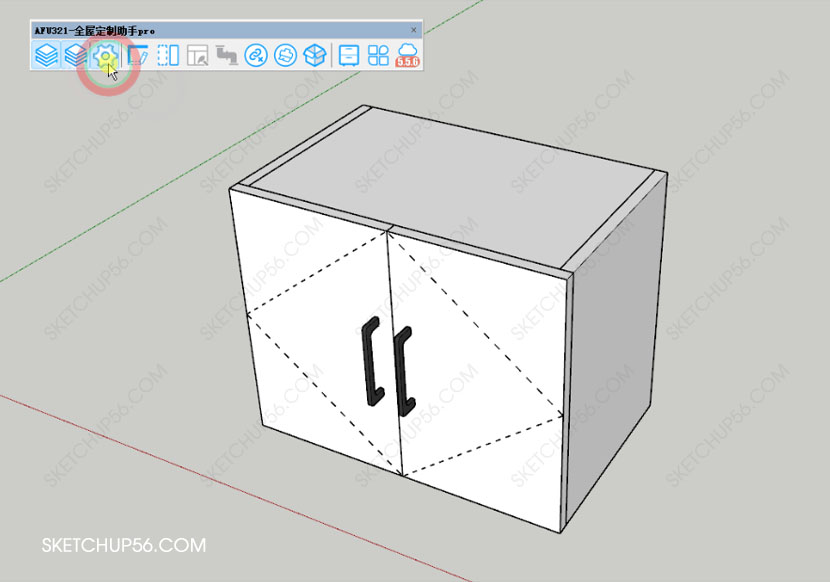Click the grey pipe-shaped icon

click(x=226, y=56)
